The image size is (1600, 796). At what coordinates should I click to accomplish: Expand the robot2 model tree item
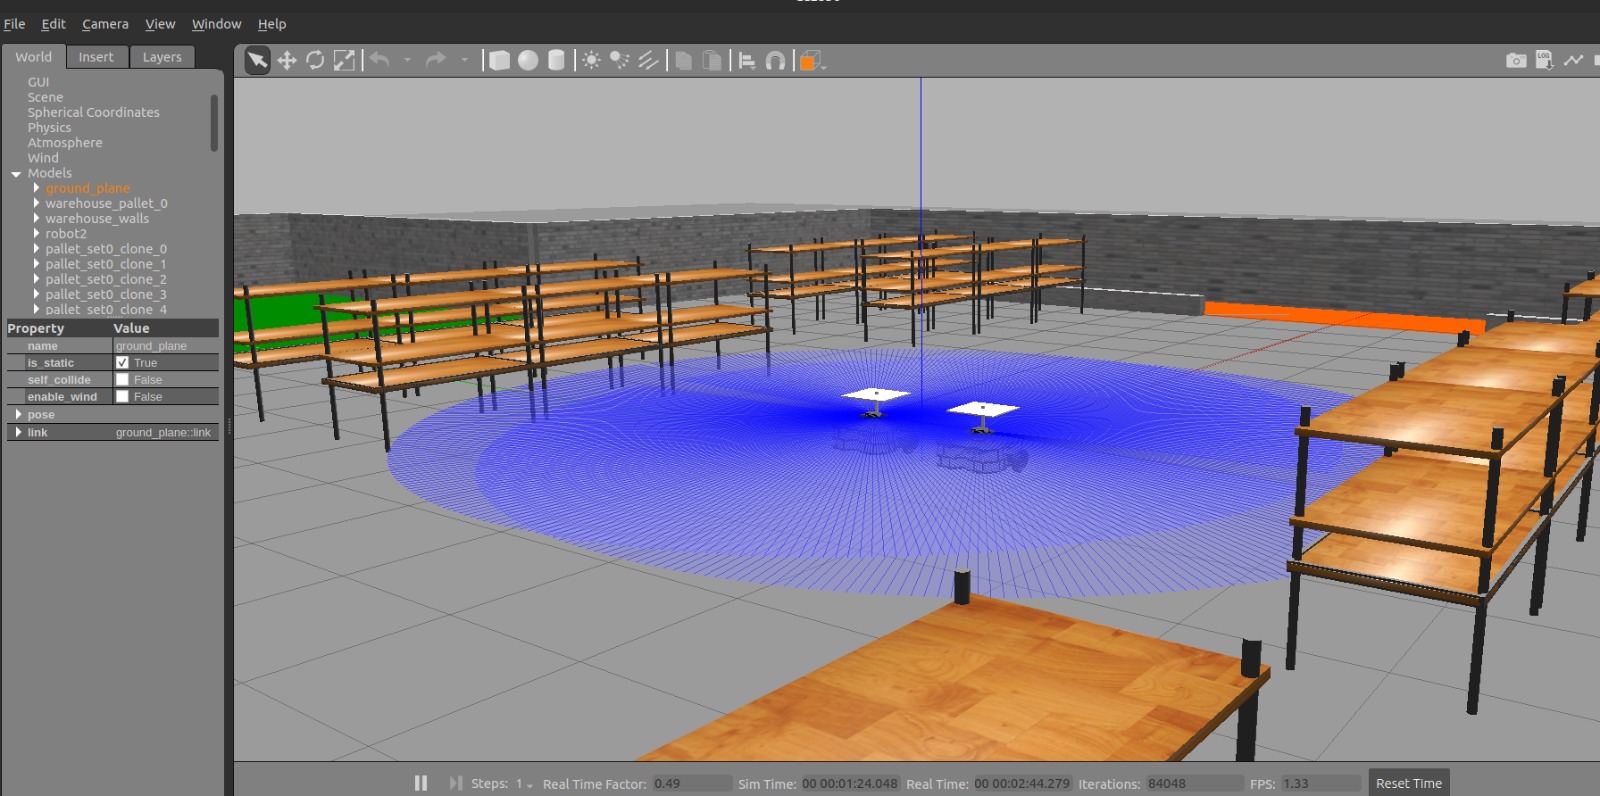coord(37,234)
